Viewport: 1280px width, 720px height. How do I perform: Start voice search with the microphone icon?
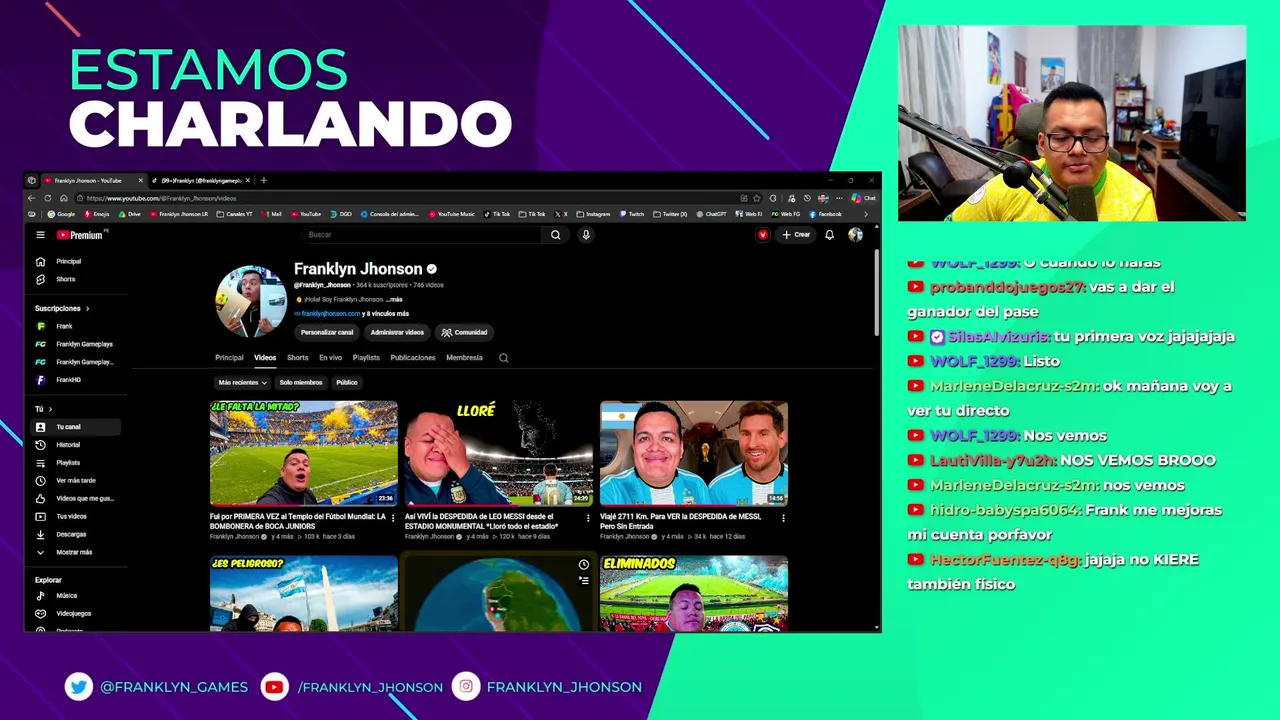(x=586, y=235)
